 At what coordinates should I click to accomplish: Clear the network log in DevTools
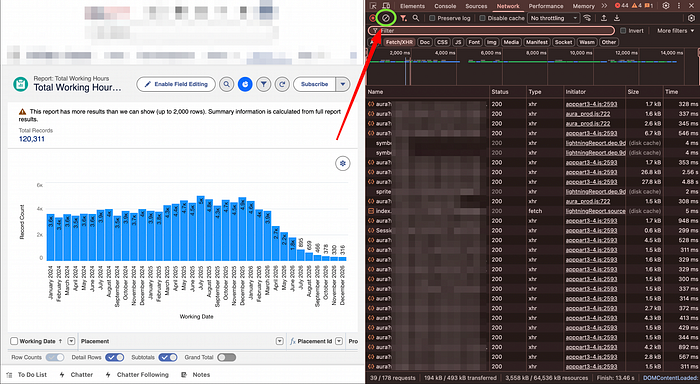pos(386,18)
